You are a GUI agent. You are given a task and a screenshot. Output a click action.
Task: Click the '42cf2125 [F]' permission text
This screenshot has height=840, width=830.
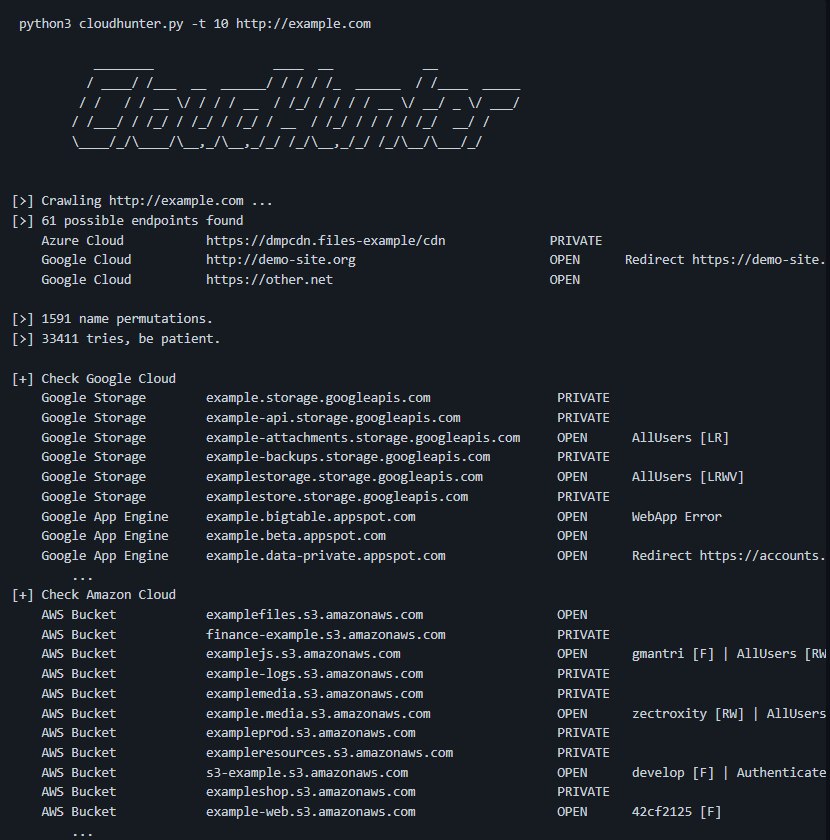click(x=676, y=812)
